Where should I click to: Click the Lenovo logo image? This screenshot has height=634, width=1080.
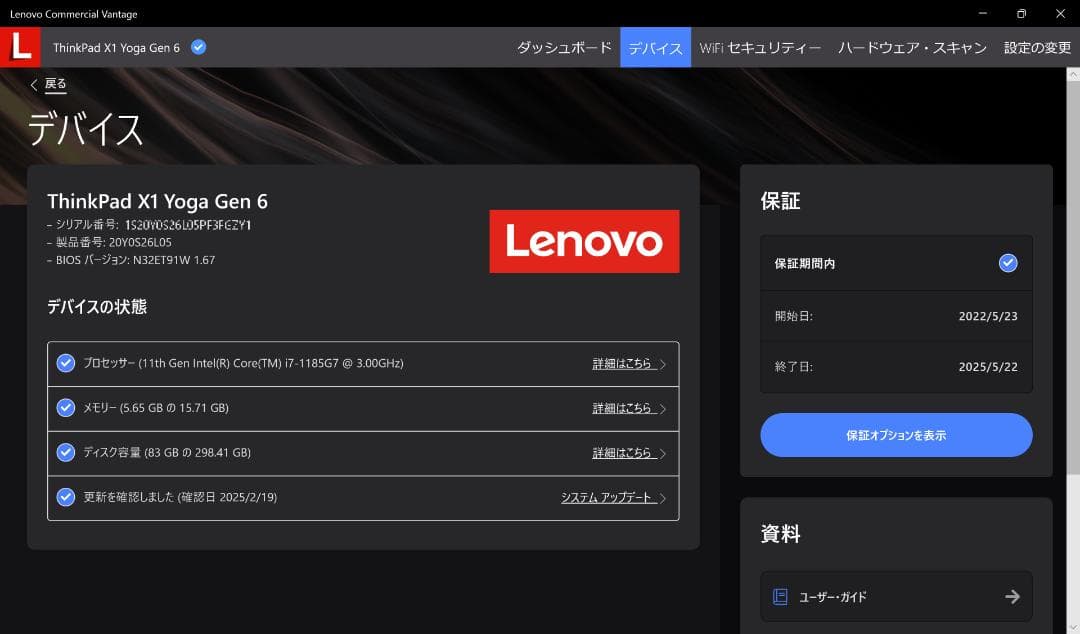coord(584,241)
